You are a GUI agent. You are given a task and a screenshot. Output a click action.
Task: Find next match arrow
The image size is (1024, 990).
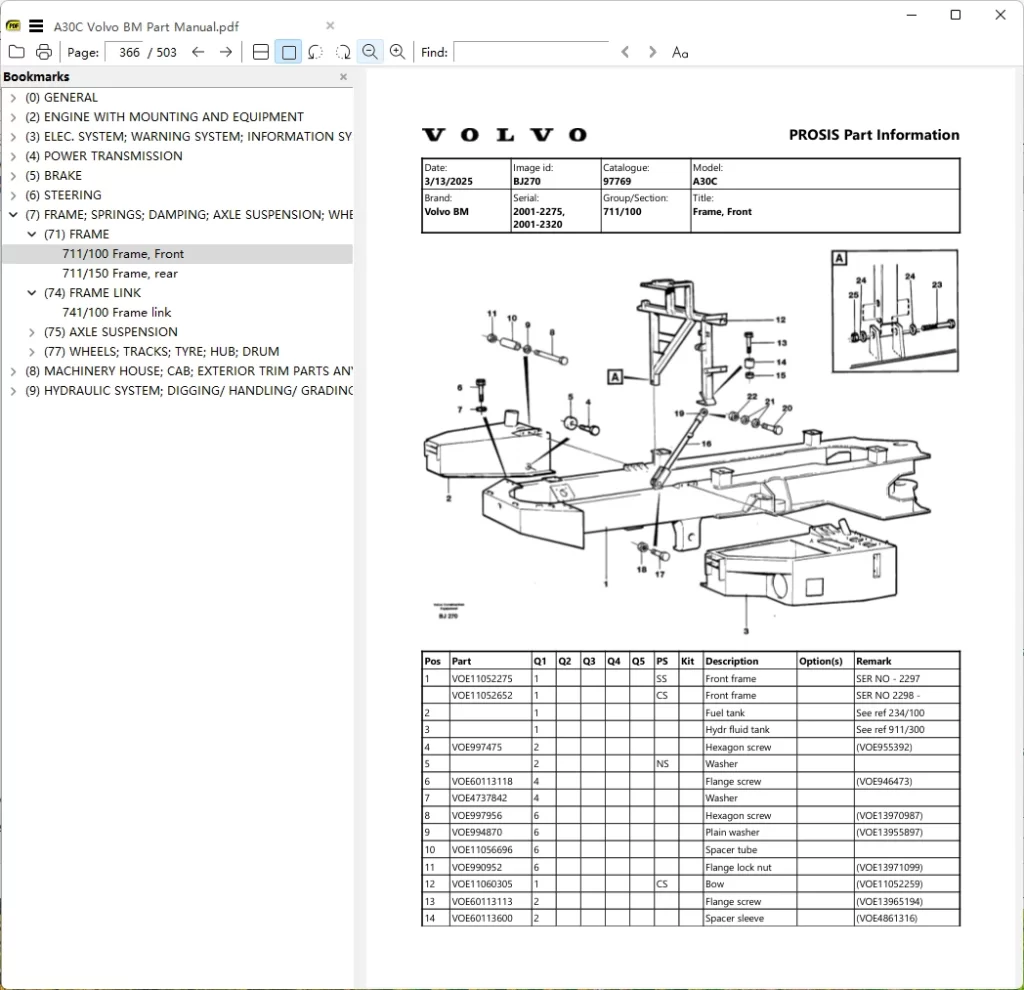(x=652, y=52)
